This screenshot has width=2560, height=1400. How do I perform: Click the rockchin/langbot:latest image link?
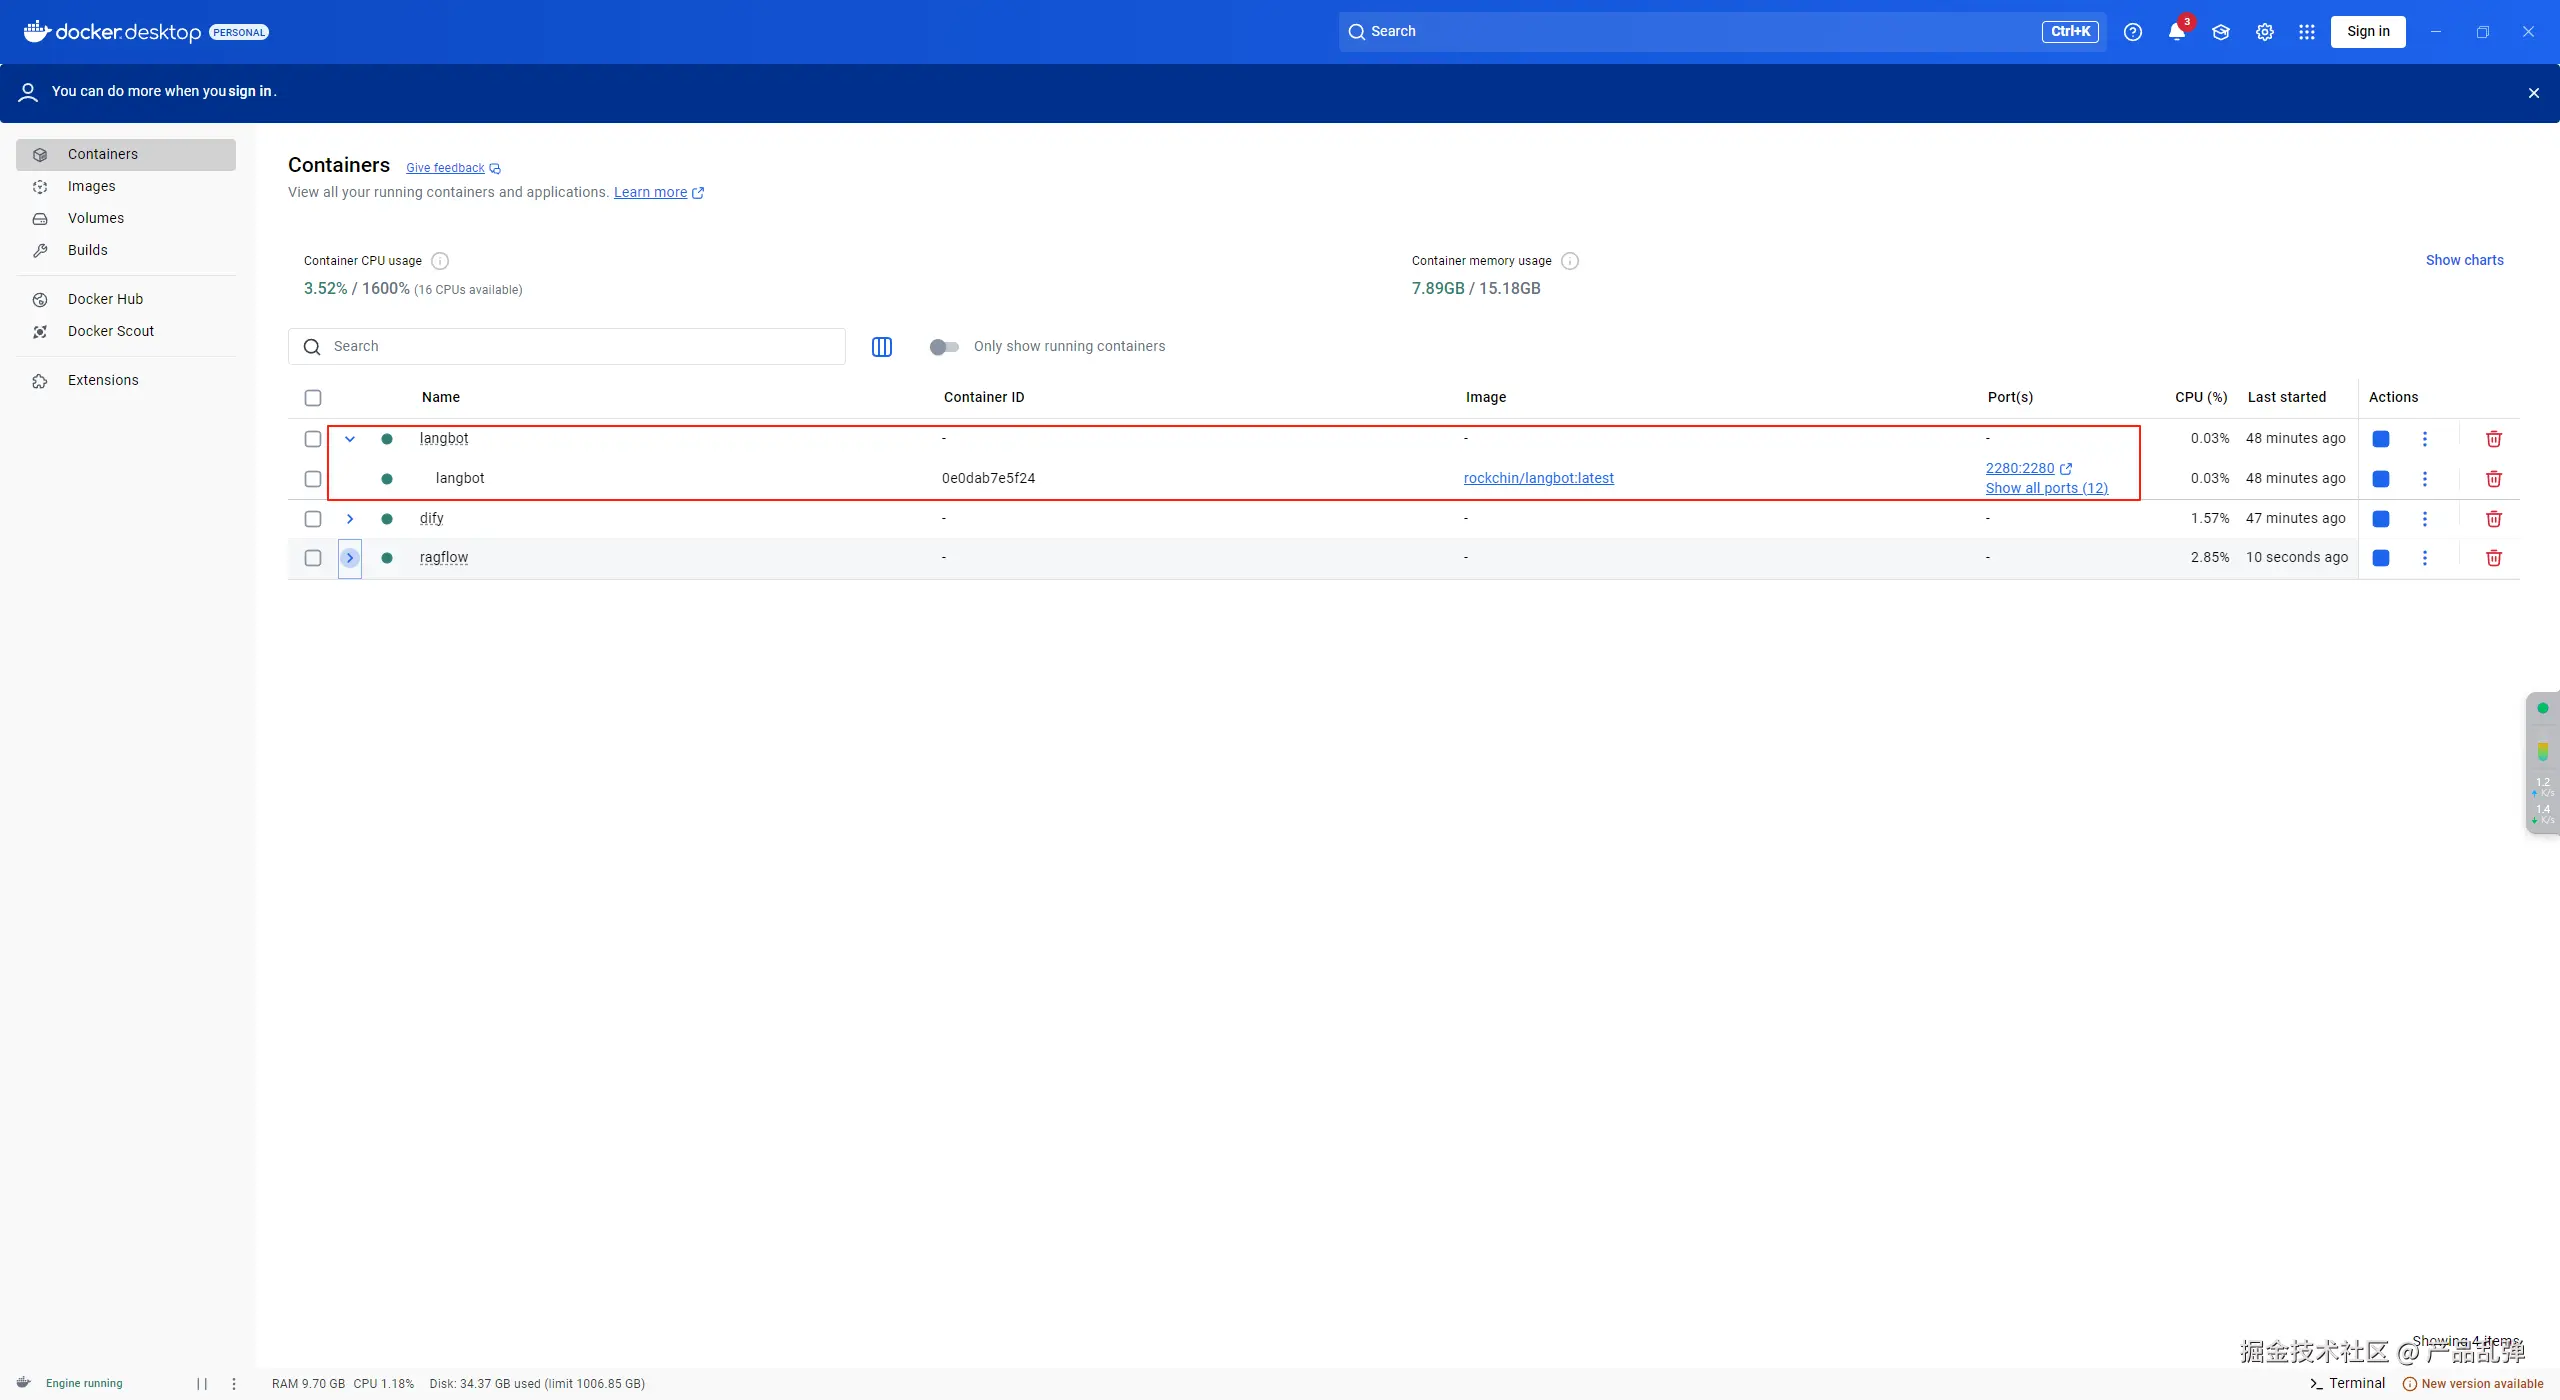point(1538,478)
